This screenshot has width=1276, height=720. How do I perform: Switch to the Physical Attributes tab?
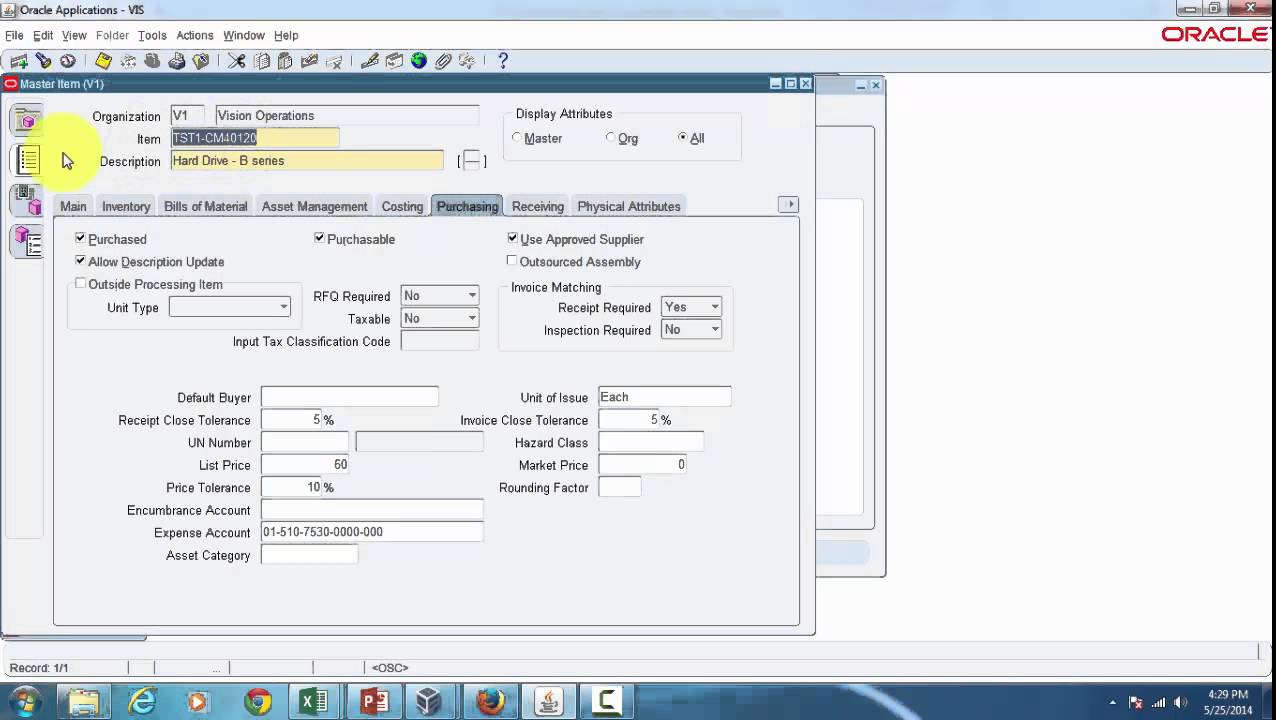pos(629,206)
